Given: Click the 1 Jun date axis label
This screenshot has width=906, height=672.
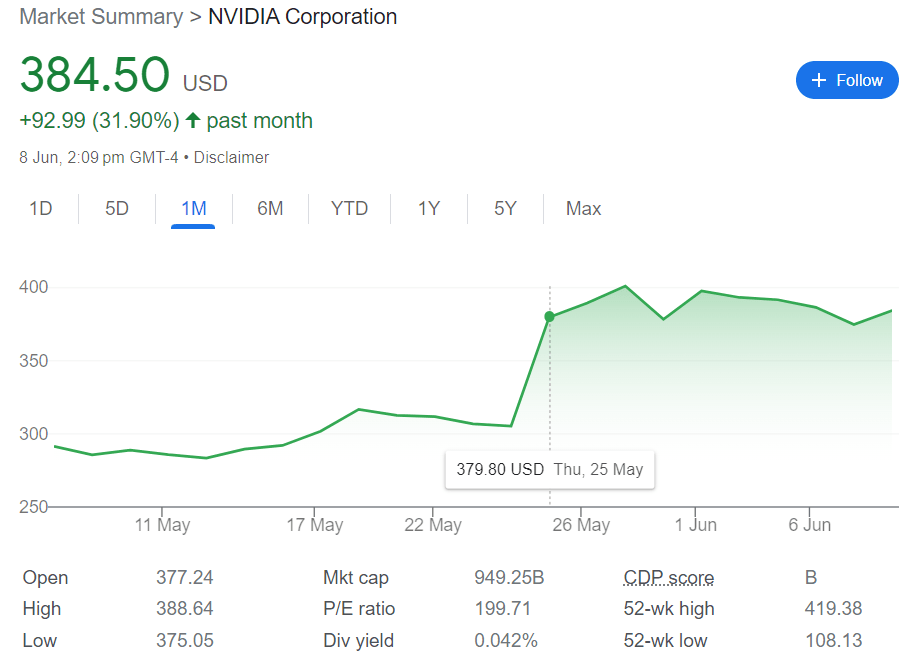Looking at the screenshot, I should click(x=695, y=524).
